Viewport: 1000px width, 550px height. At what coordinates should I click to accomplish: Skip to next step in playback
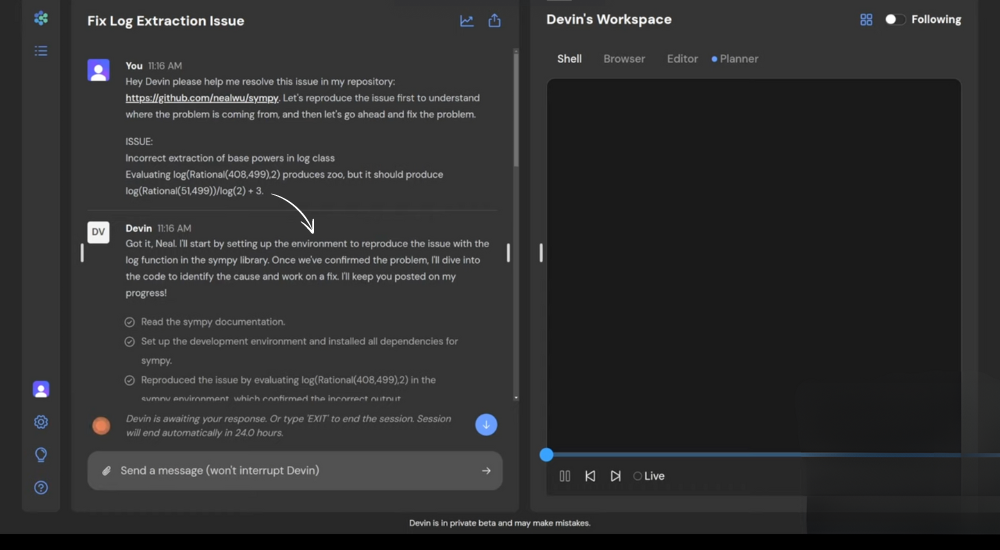[615, 476]
